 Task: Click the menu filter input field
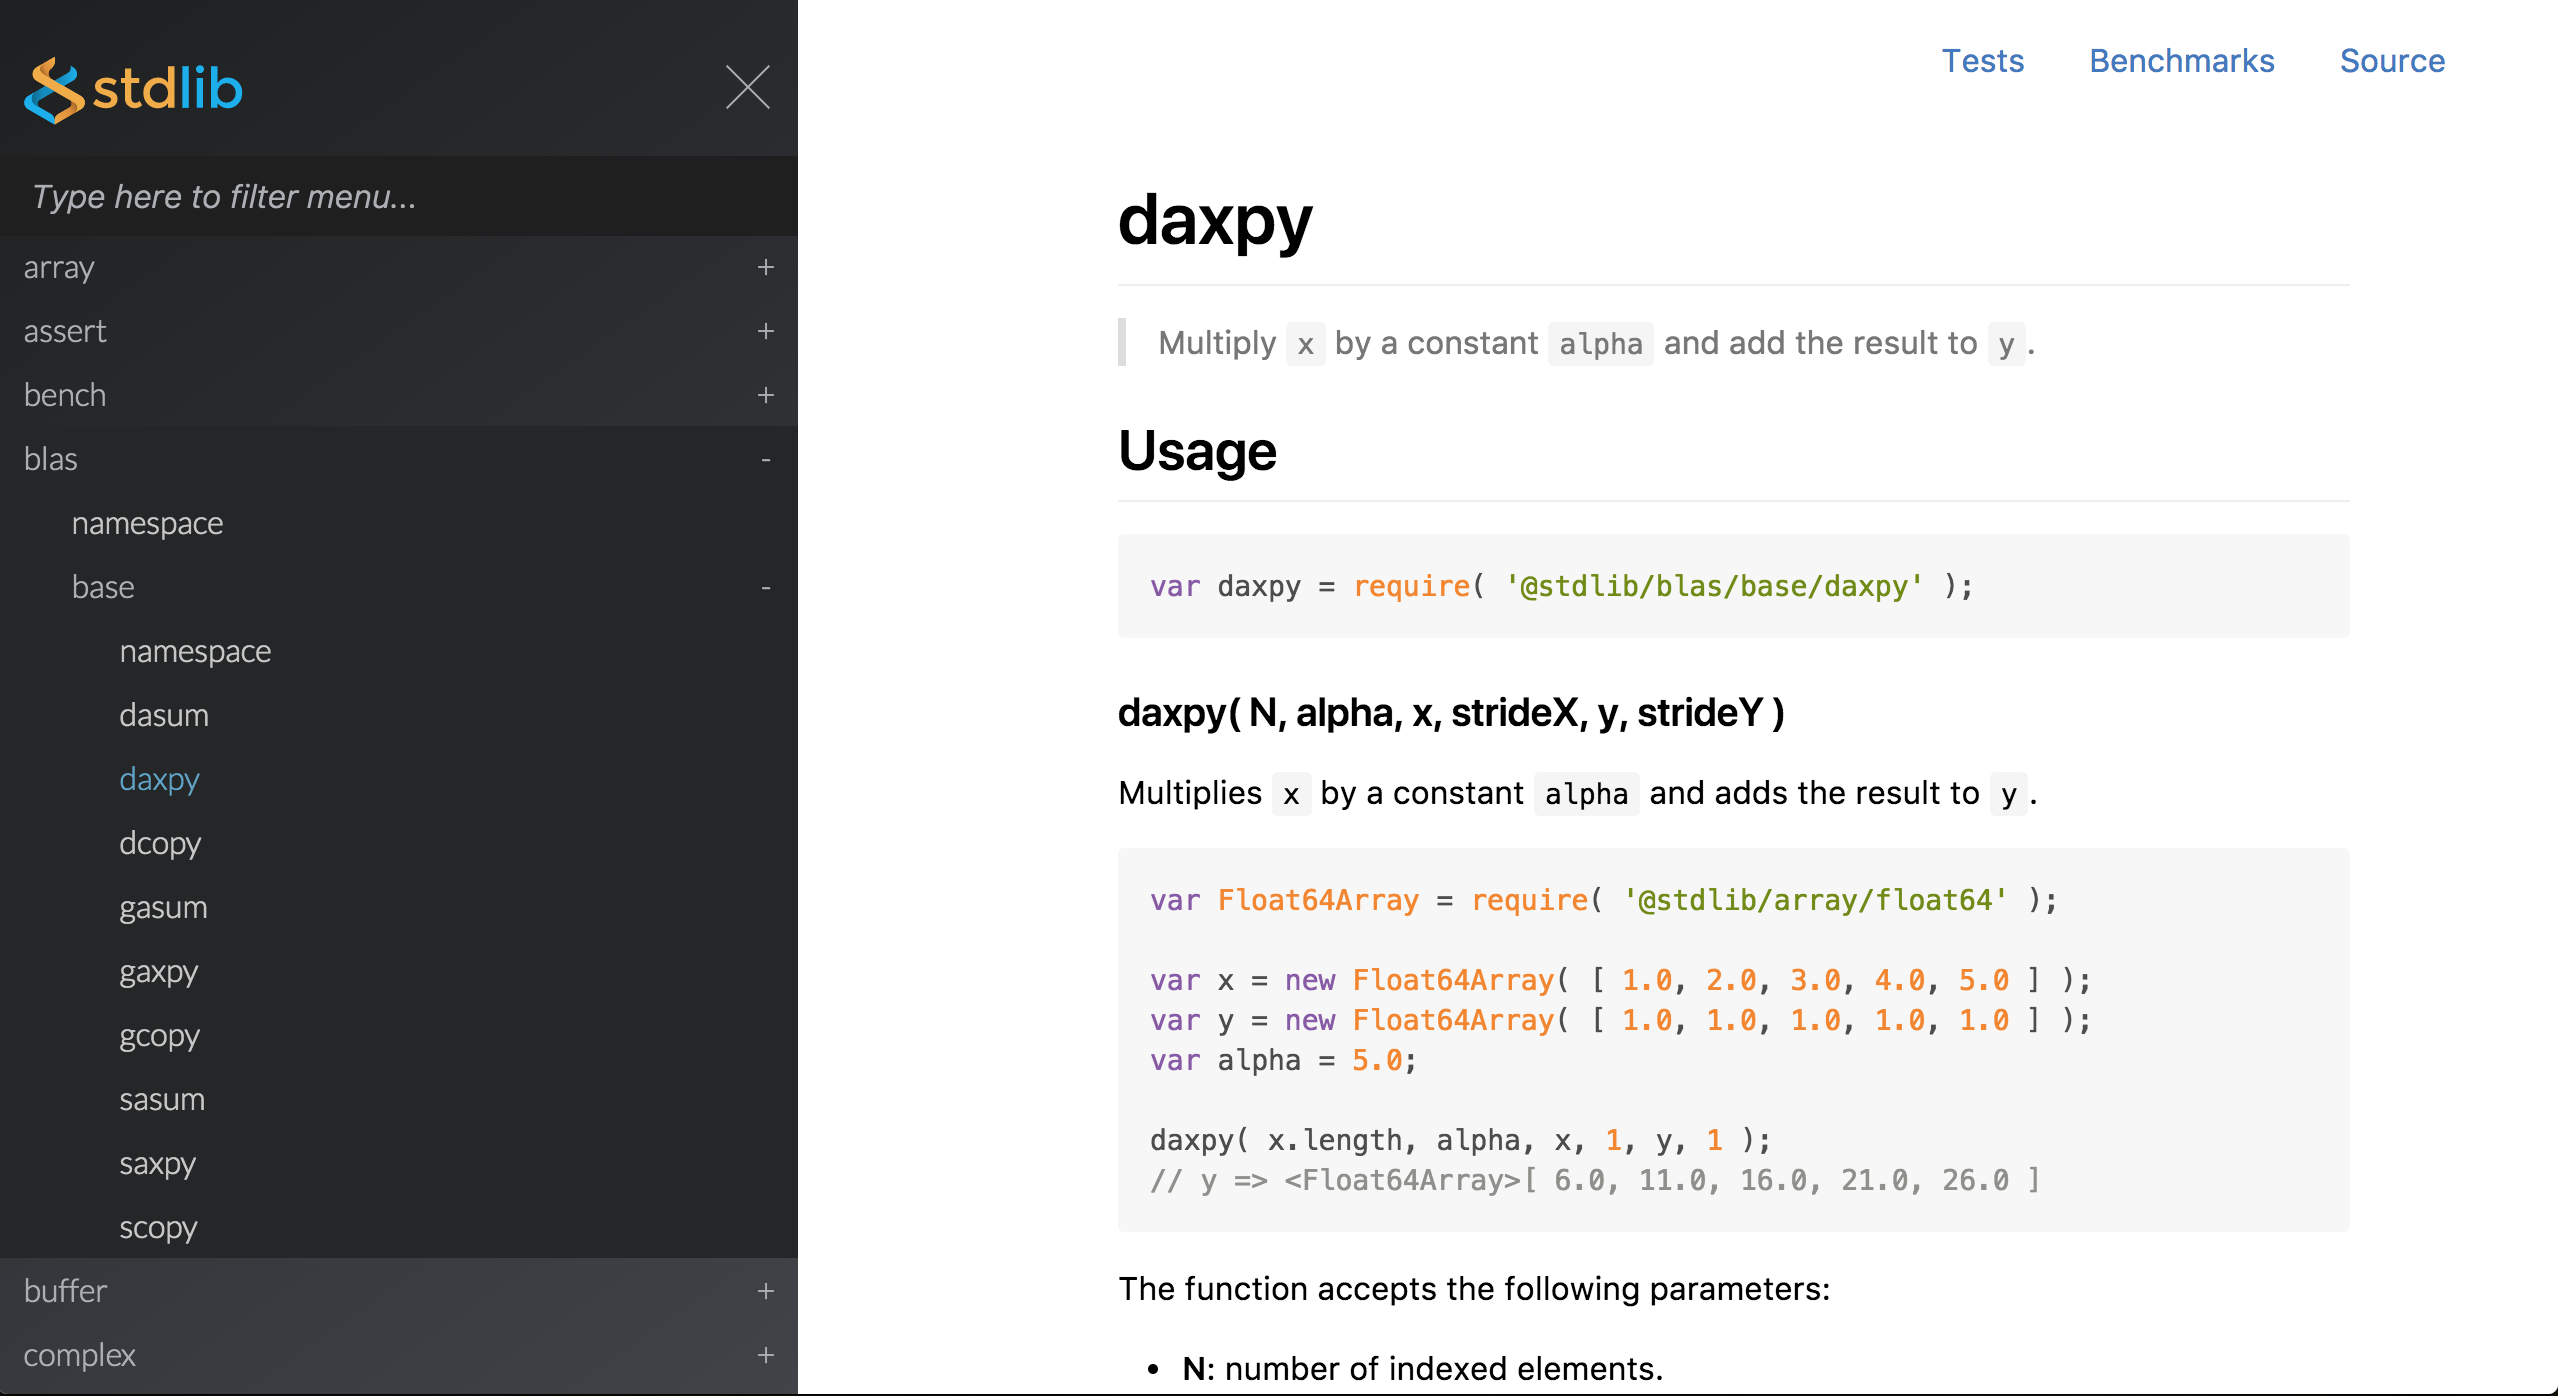pyautogui.click(x=398, y=196)
